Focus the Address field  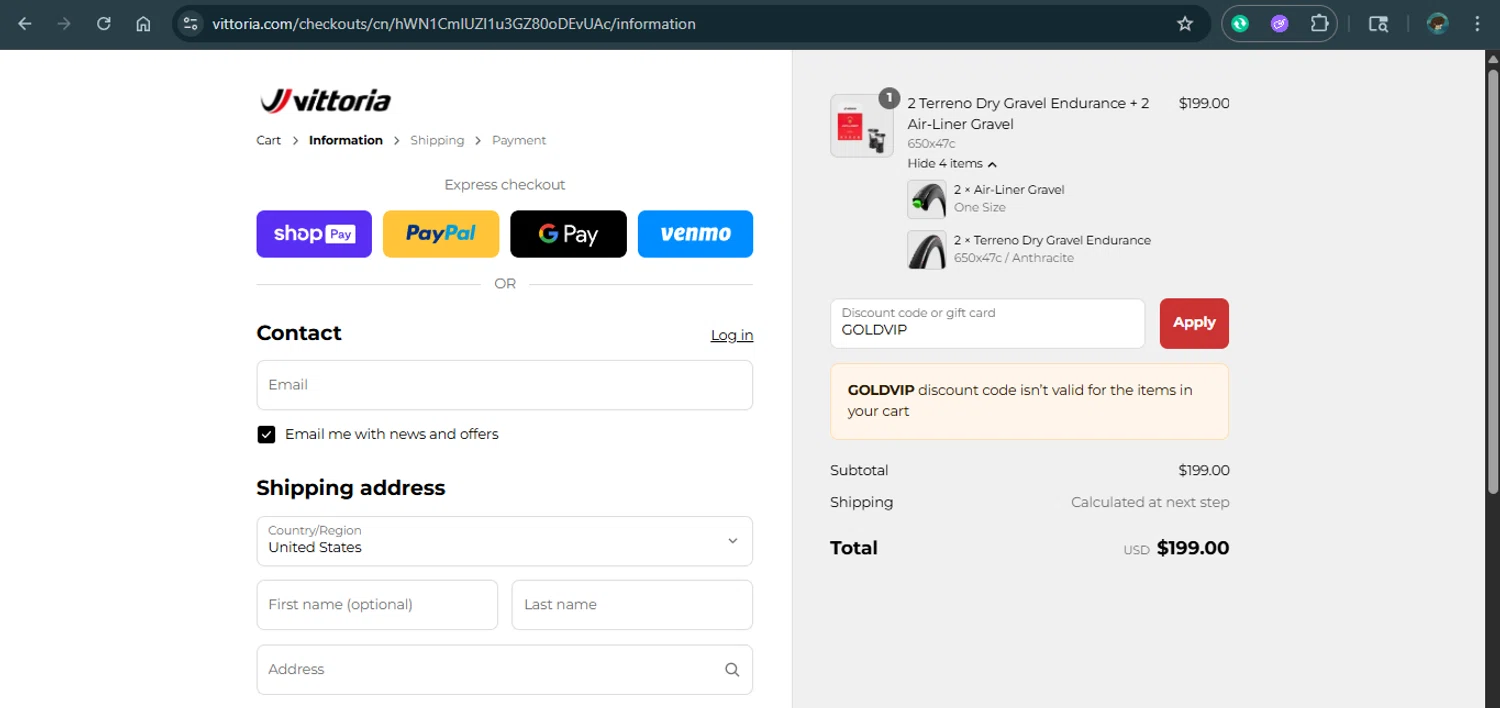tap(504, 670)
